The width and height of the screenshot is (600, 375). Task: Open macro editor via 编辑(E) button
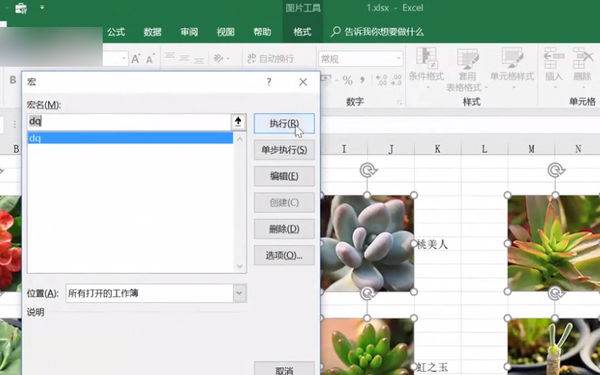(284, 176)
